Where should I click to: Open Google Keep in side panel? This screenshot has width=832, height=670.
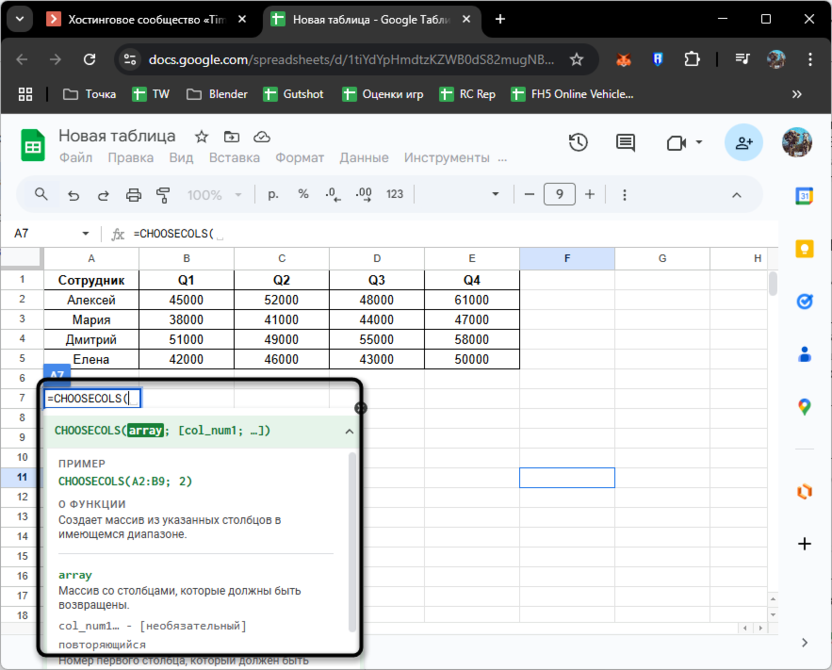(x=804, y=249)
